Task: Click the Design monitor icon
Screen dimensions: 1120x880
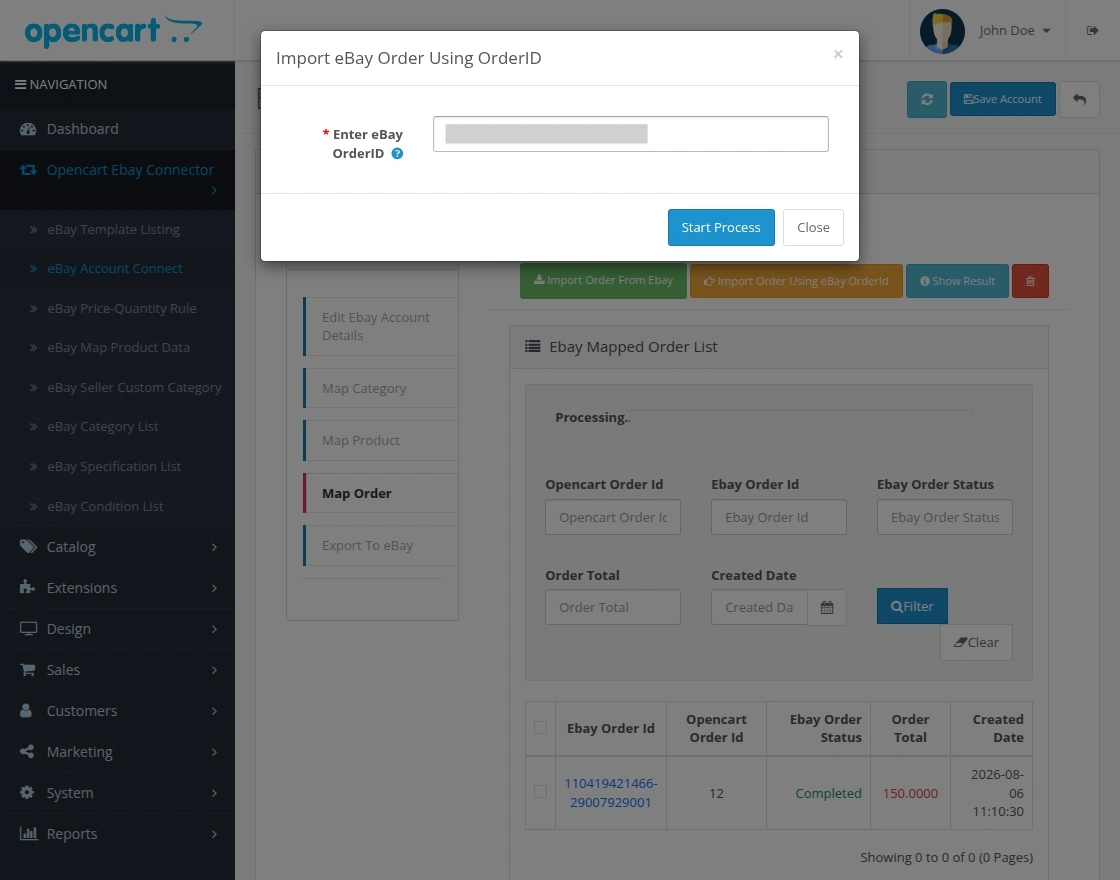Action: 28,629
